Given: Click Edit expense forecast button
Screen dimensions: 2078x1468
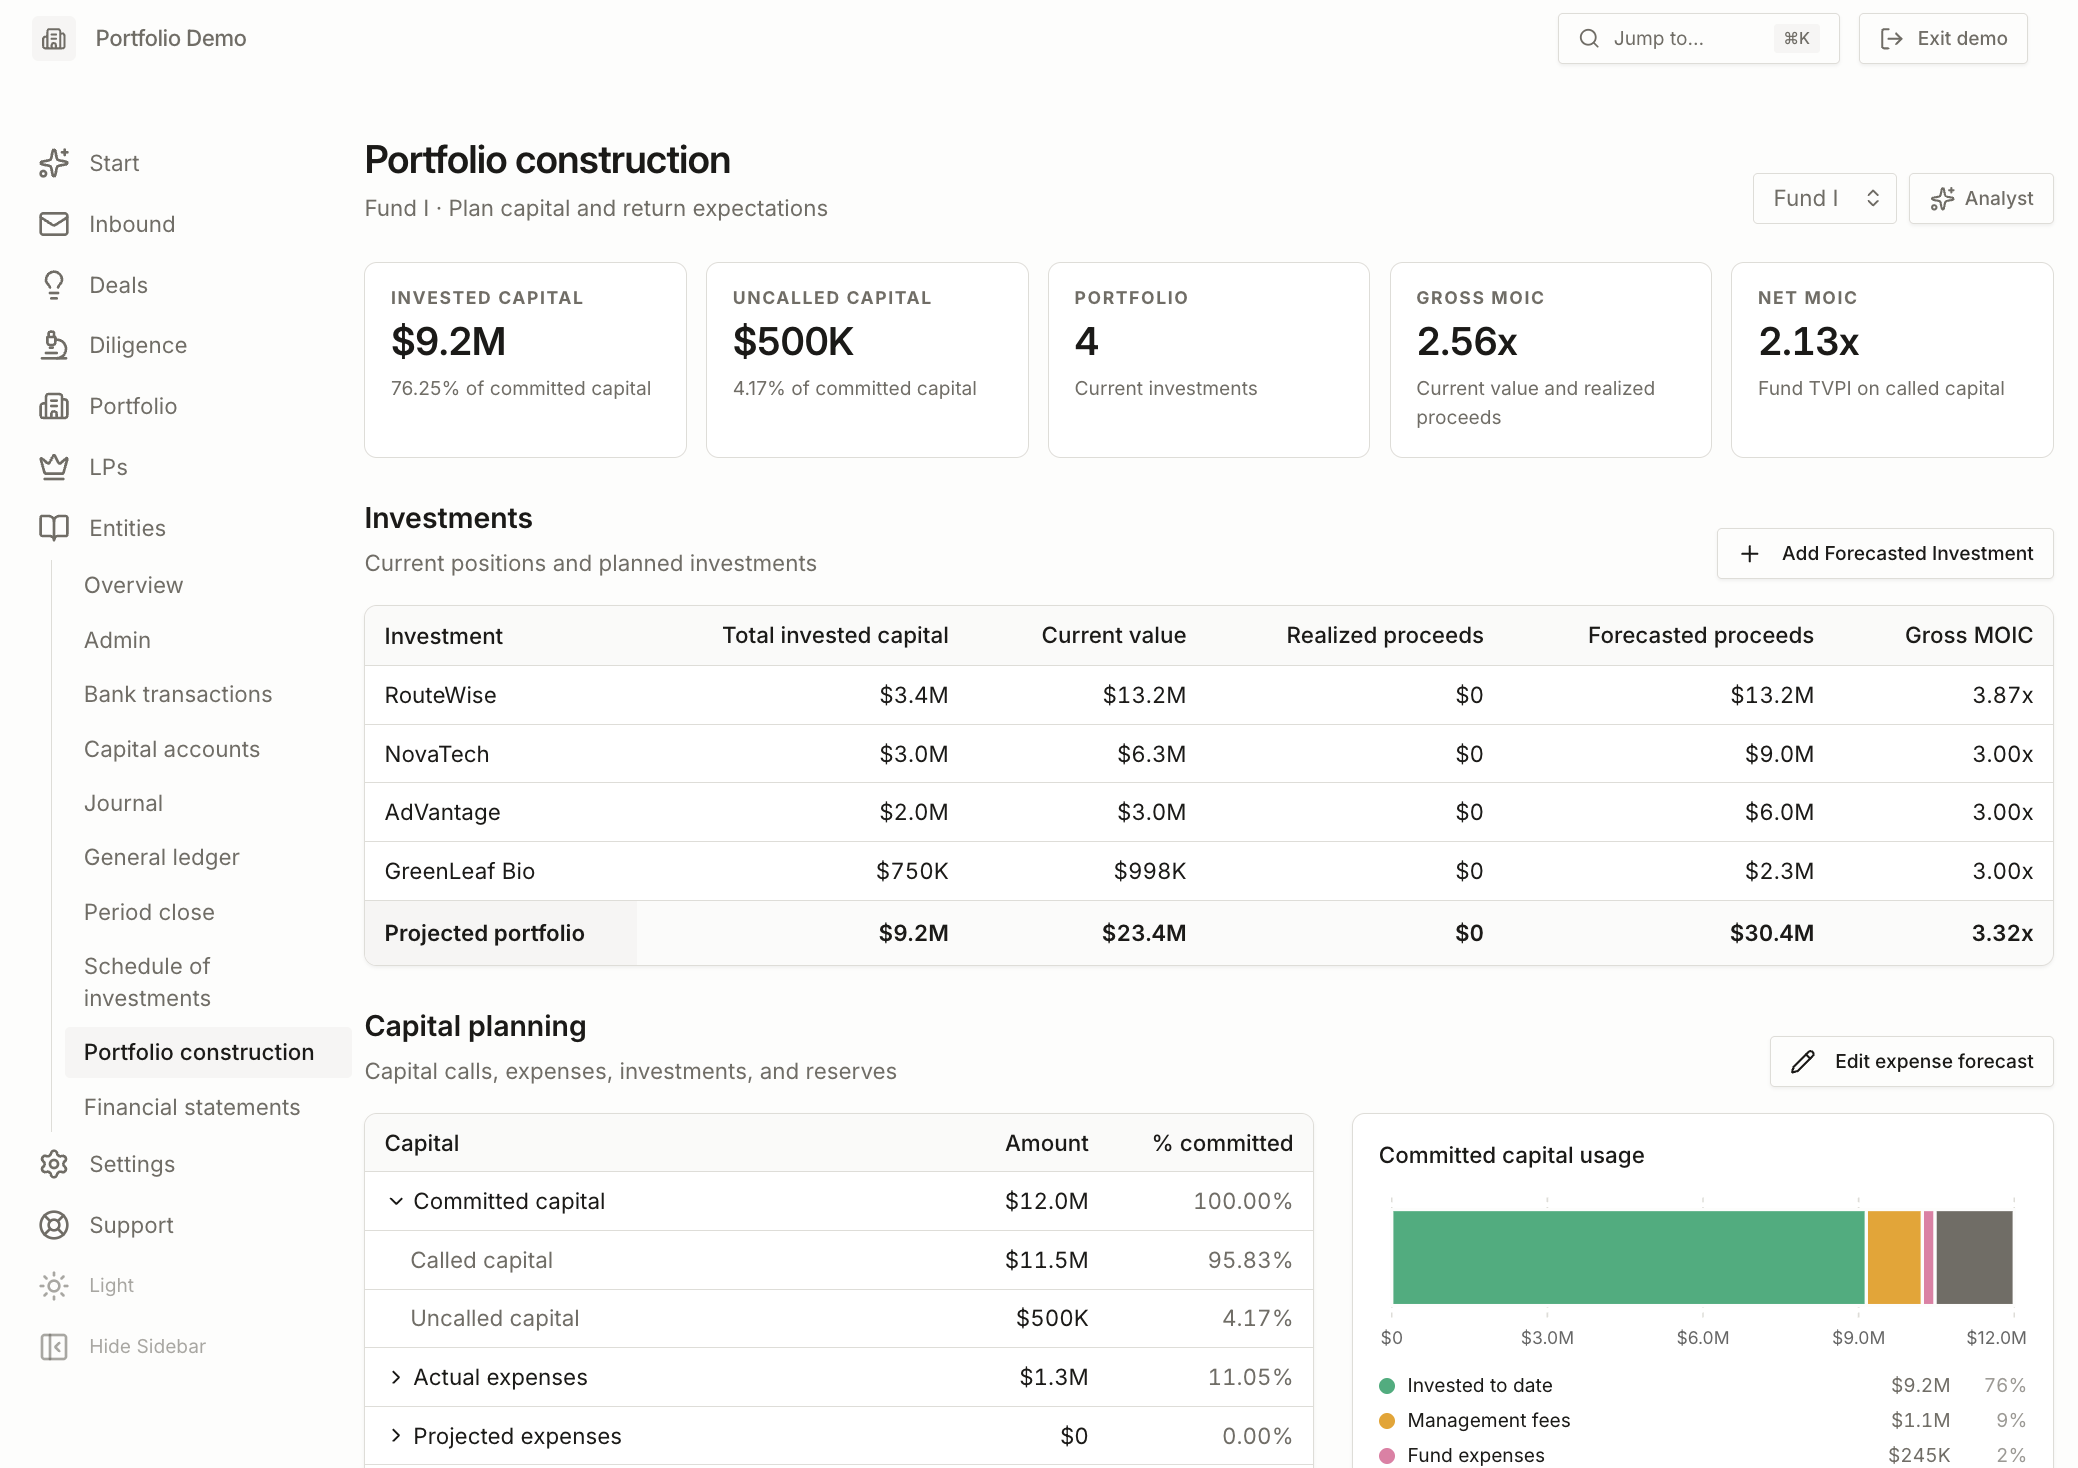Looking at the screenshot, I should [x=1912, y=1062].
